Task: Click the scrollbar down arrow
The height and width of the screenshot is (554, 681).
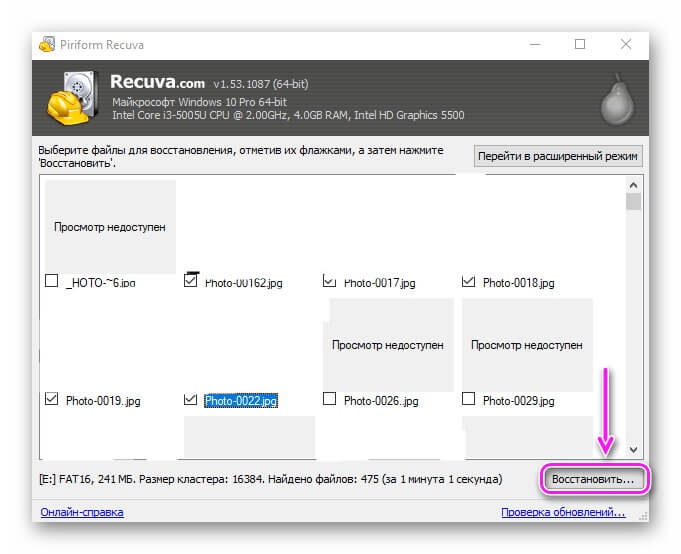Action: click(634, 450)
